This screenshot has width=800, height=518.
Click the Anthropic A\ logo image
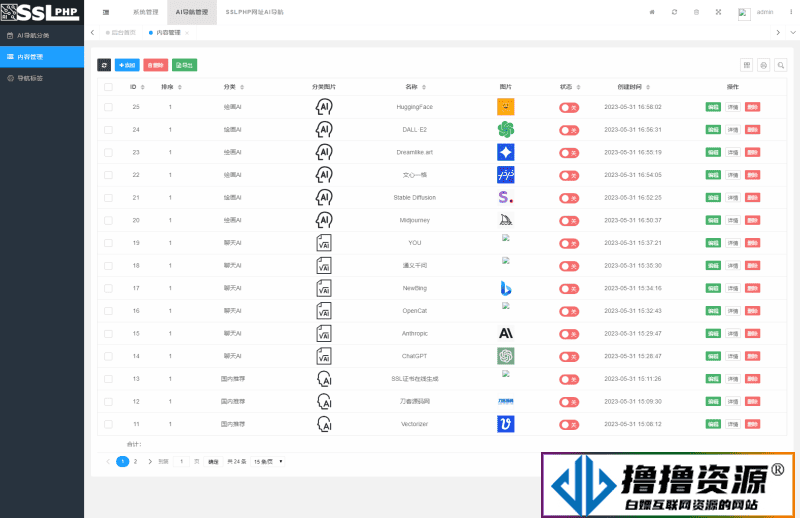(506, 333)
